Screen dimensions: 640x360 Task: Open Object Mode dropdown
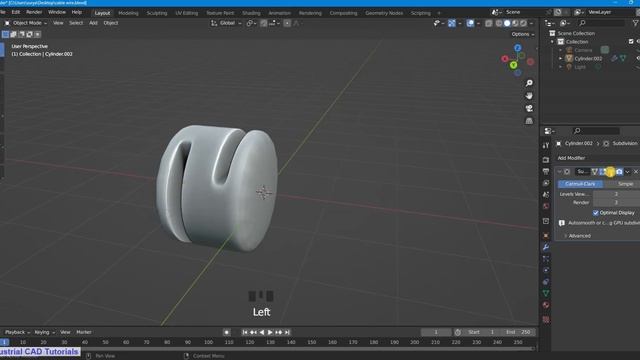point(26,23)
